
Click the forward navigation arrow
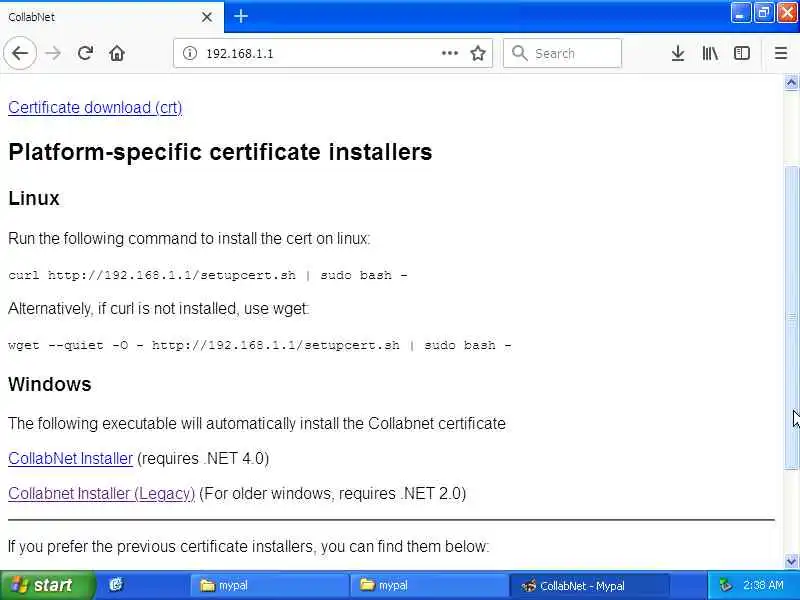53,53
